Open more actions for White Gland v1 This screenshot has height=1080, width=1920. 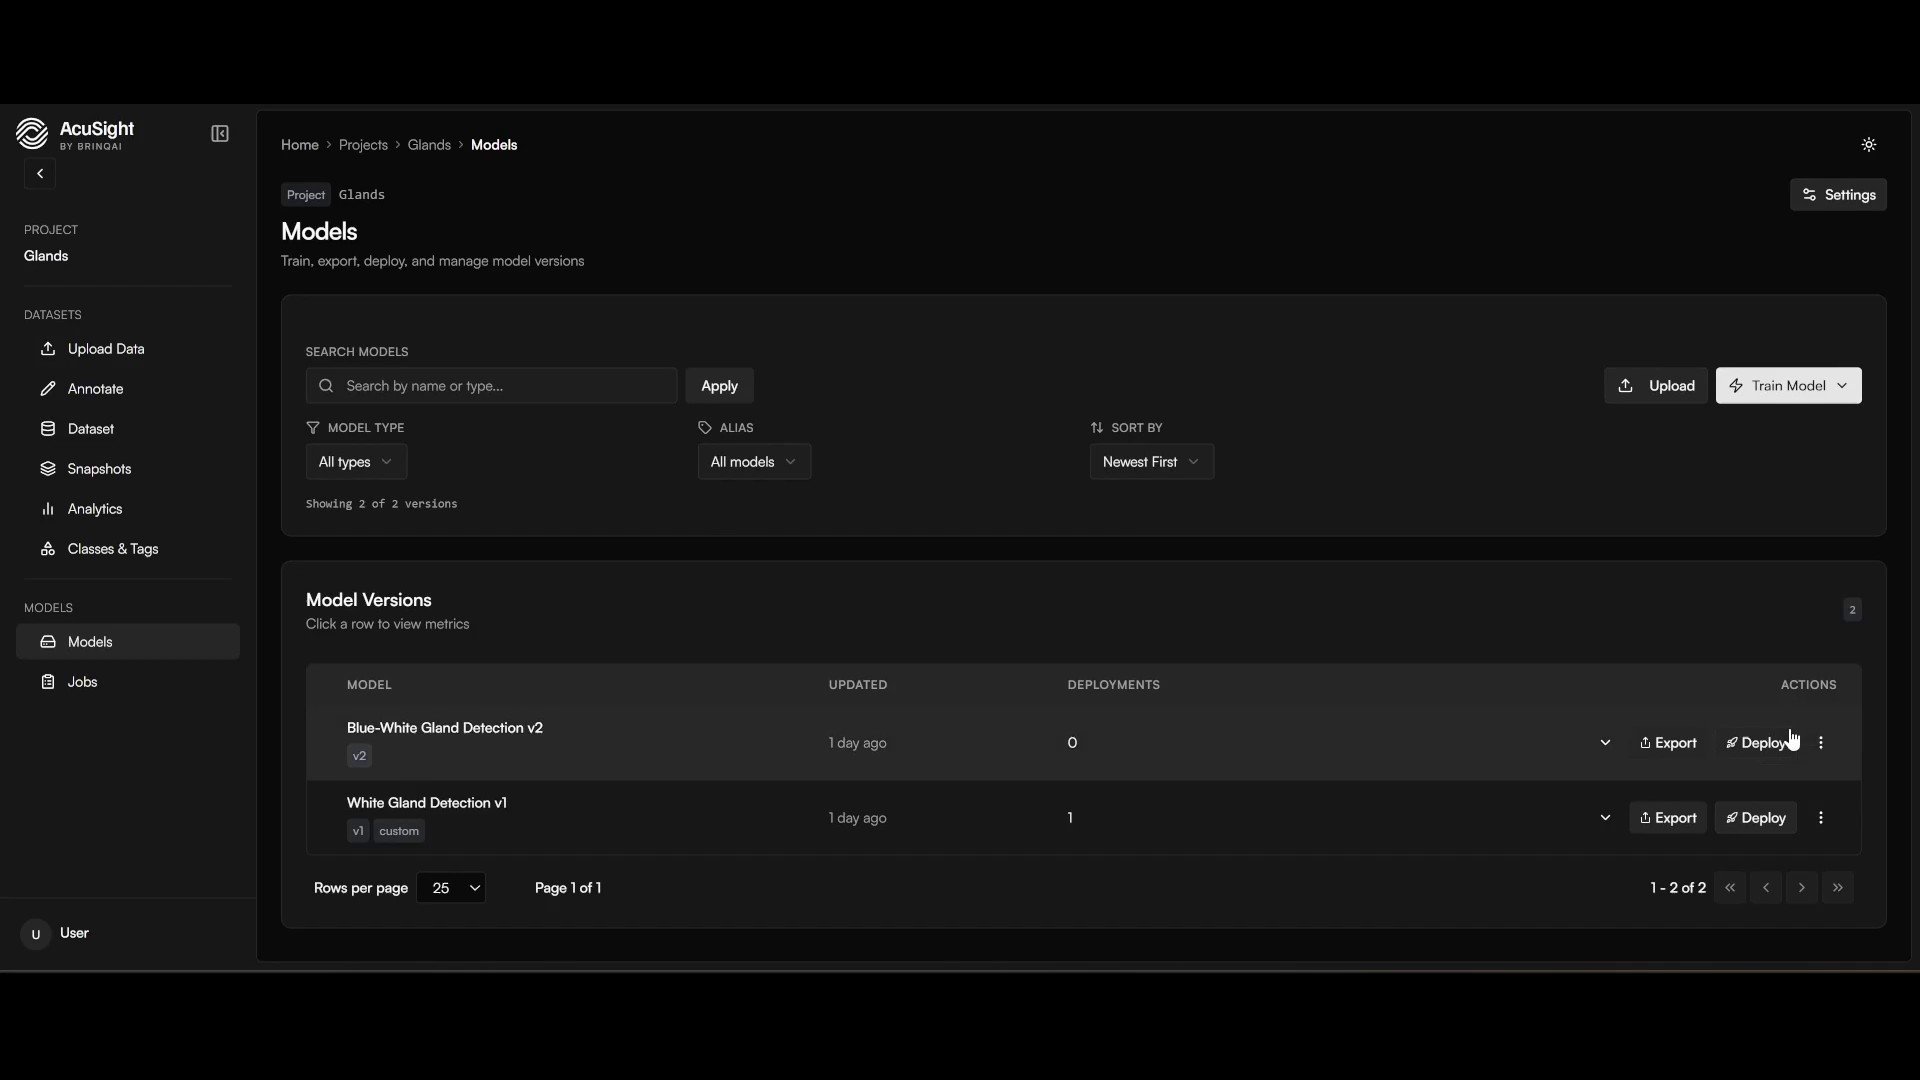click(x=1821, y=818)
